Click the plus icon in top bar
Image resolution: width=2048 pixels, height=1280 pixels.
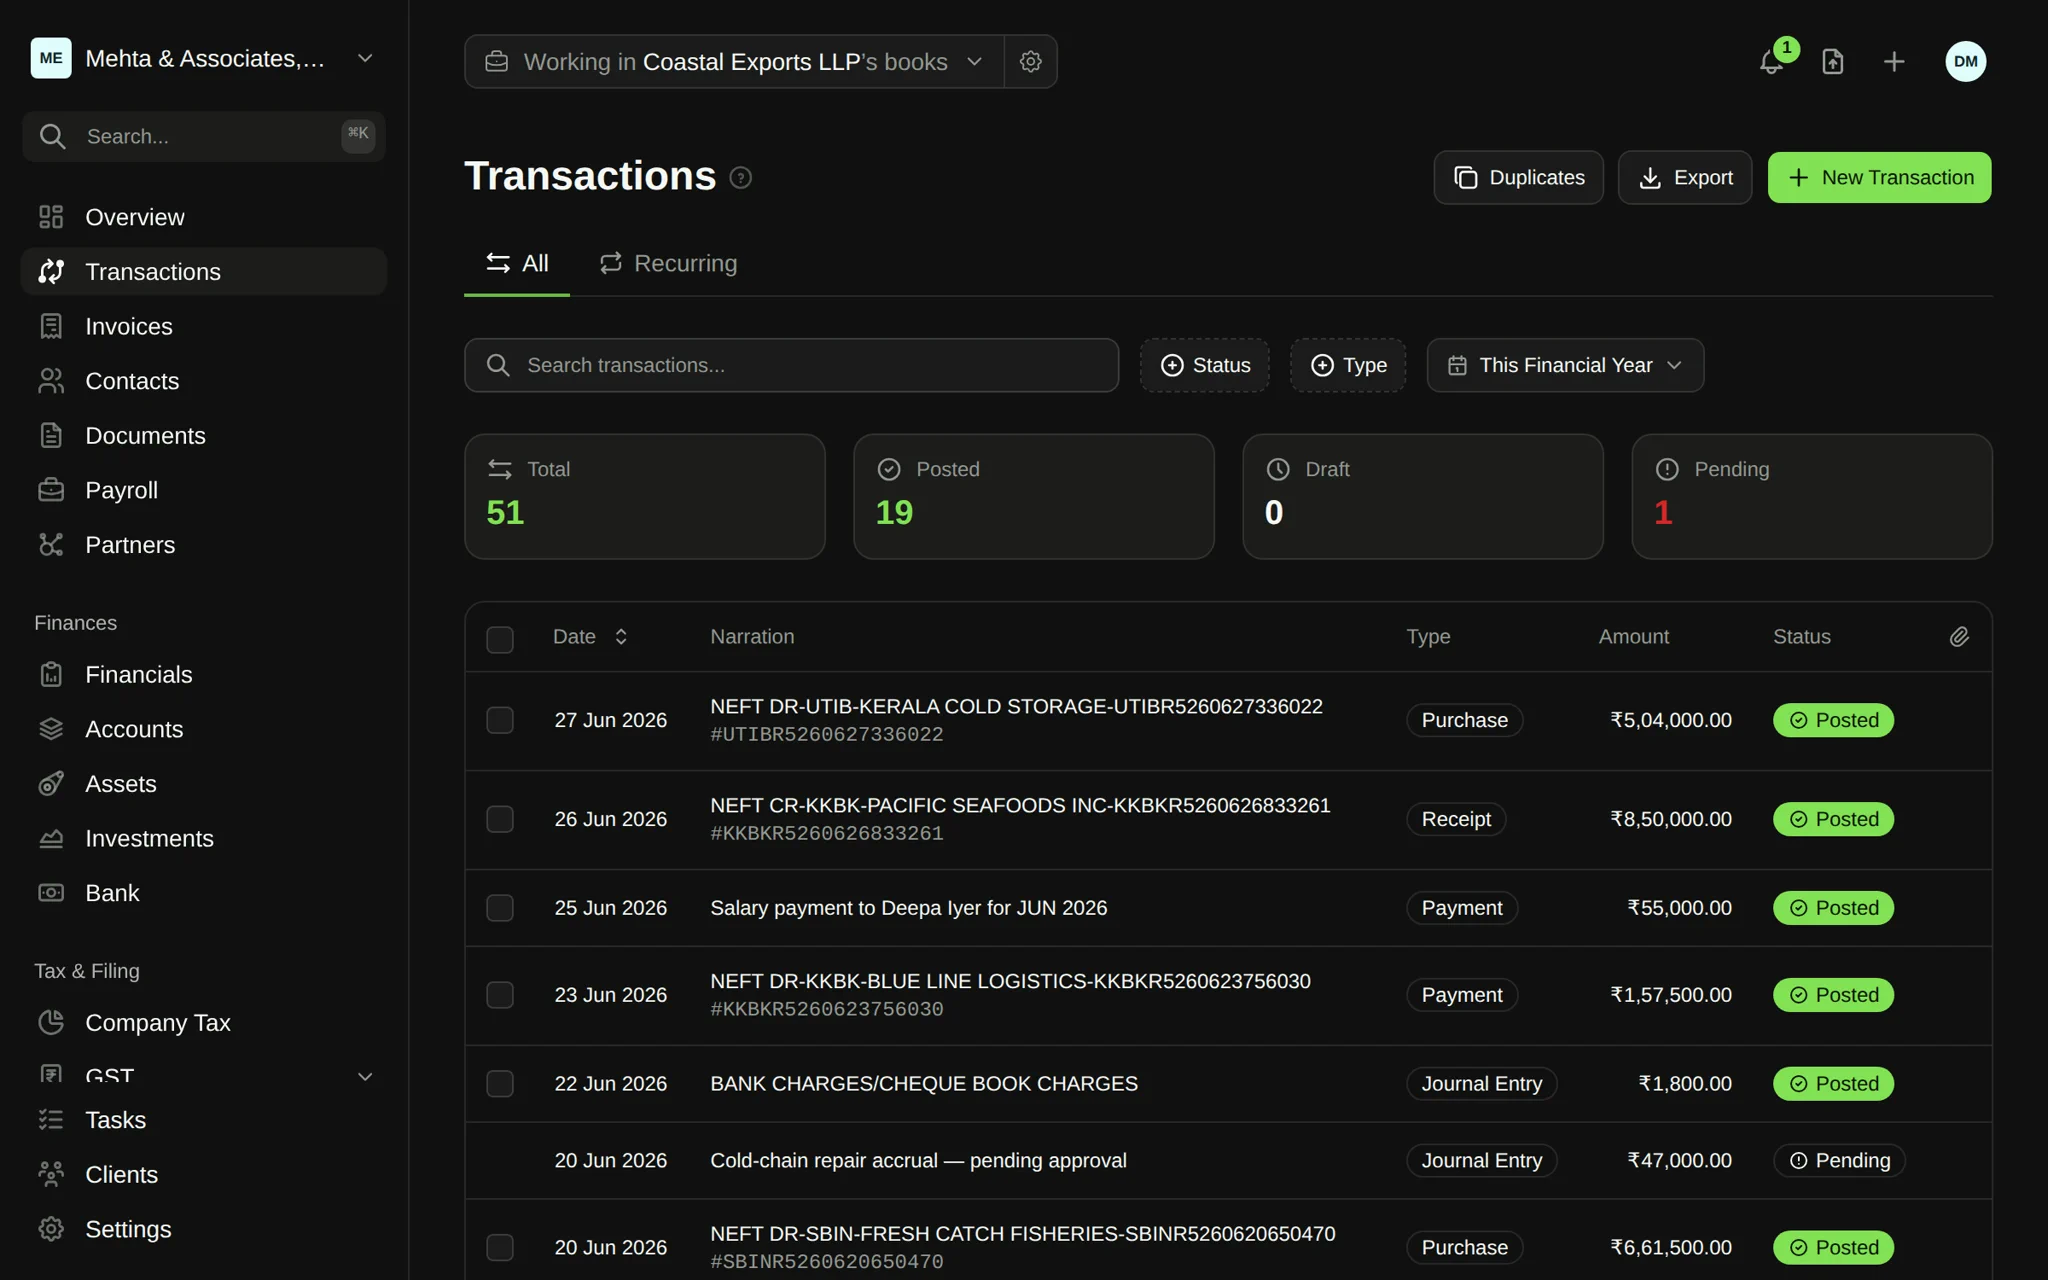click(x=1894, y=62)
